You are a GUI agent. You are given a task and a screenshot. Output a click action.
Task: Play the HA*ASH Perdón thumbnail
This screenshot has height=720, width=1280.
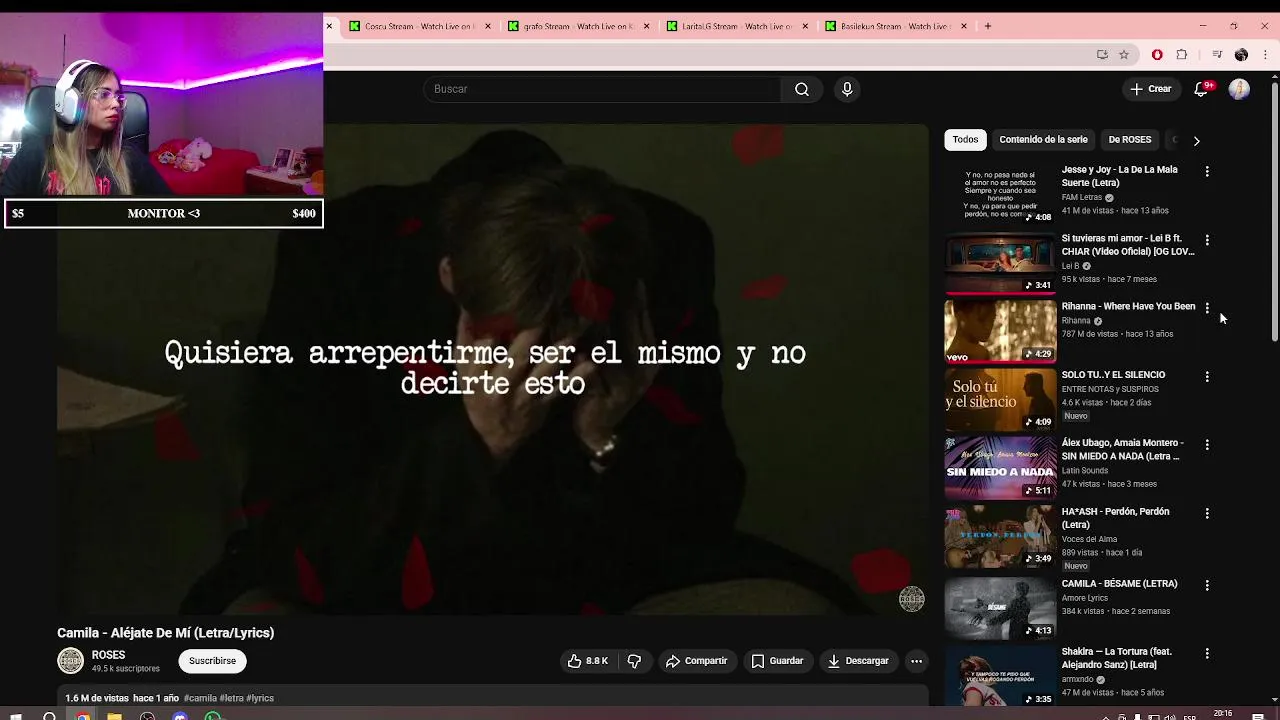[x=1000, y=536]
